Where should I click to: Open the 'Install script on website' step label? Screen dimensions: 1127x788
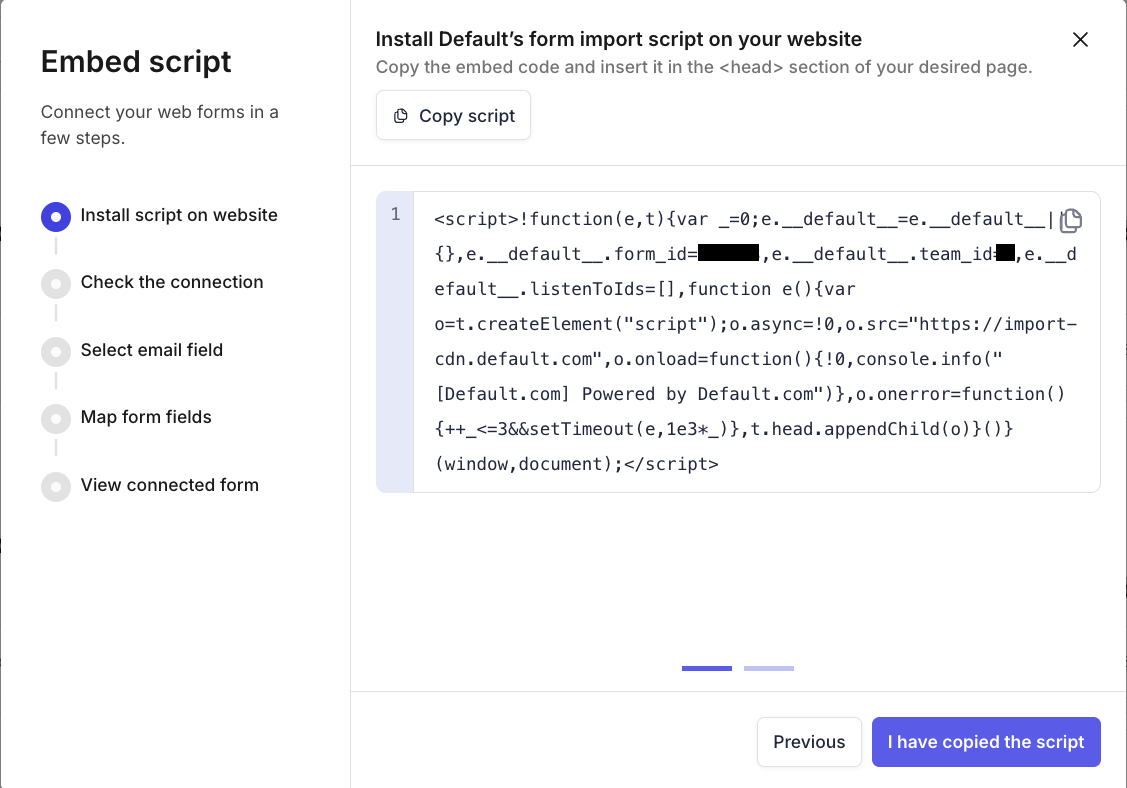[x=179, y=215]
